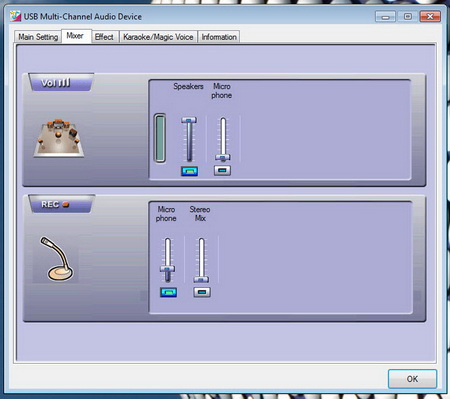This screenshot has height=399, width=450.
Task: Click the desktop microphone icon
Action: [x=57, y=259]
